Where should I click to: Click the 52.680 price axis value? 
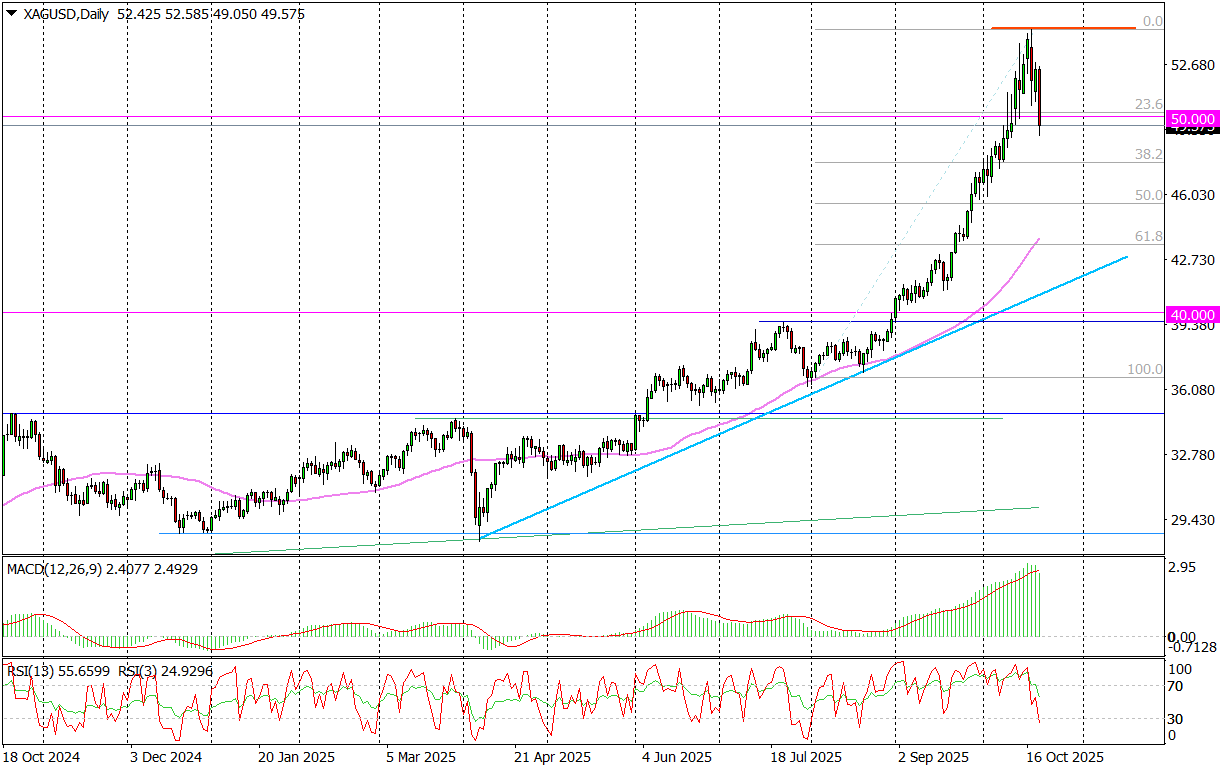coord(1192,66)
